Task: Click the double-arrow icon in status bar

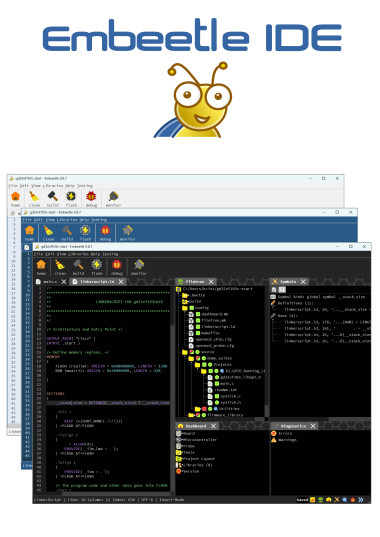Action: pyautogui.click(x=360, y=500)
